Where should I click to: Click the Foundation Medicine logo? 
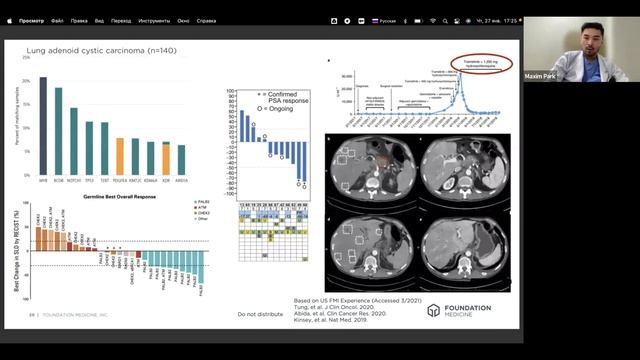(459, 311)
